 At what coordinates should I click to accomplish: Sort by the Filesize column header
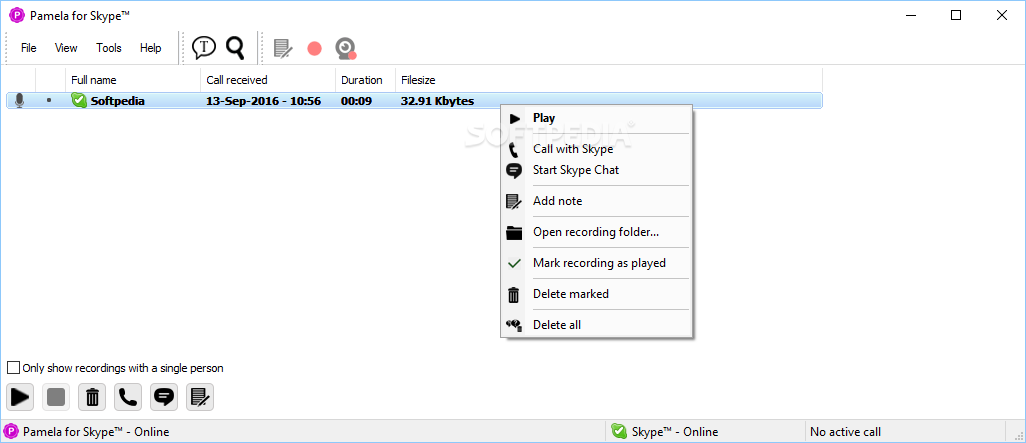click(x=609, y=80)
